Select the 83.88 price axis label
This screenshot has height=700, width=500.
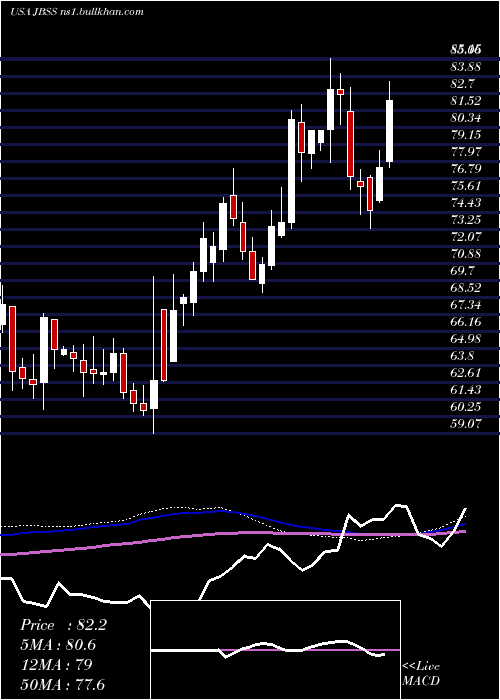point(466,67)
